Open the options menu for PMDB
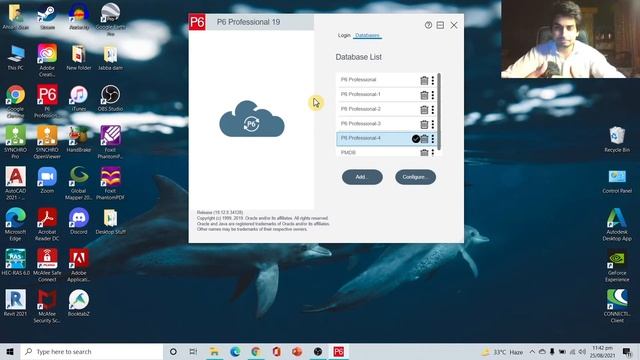 (433, 153)
